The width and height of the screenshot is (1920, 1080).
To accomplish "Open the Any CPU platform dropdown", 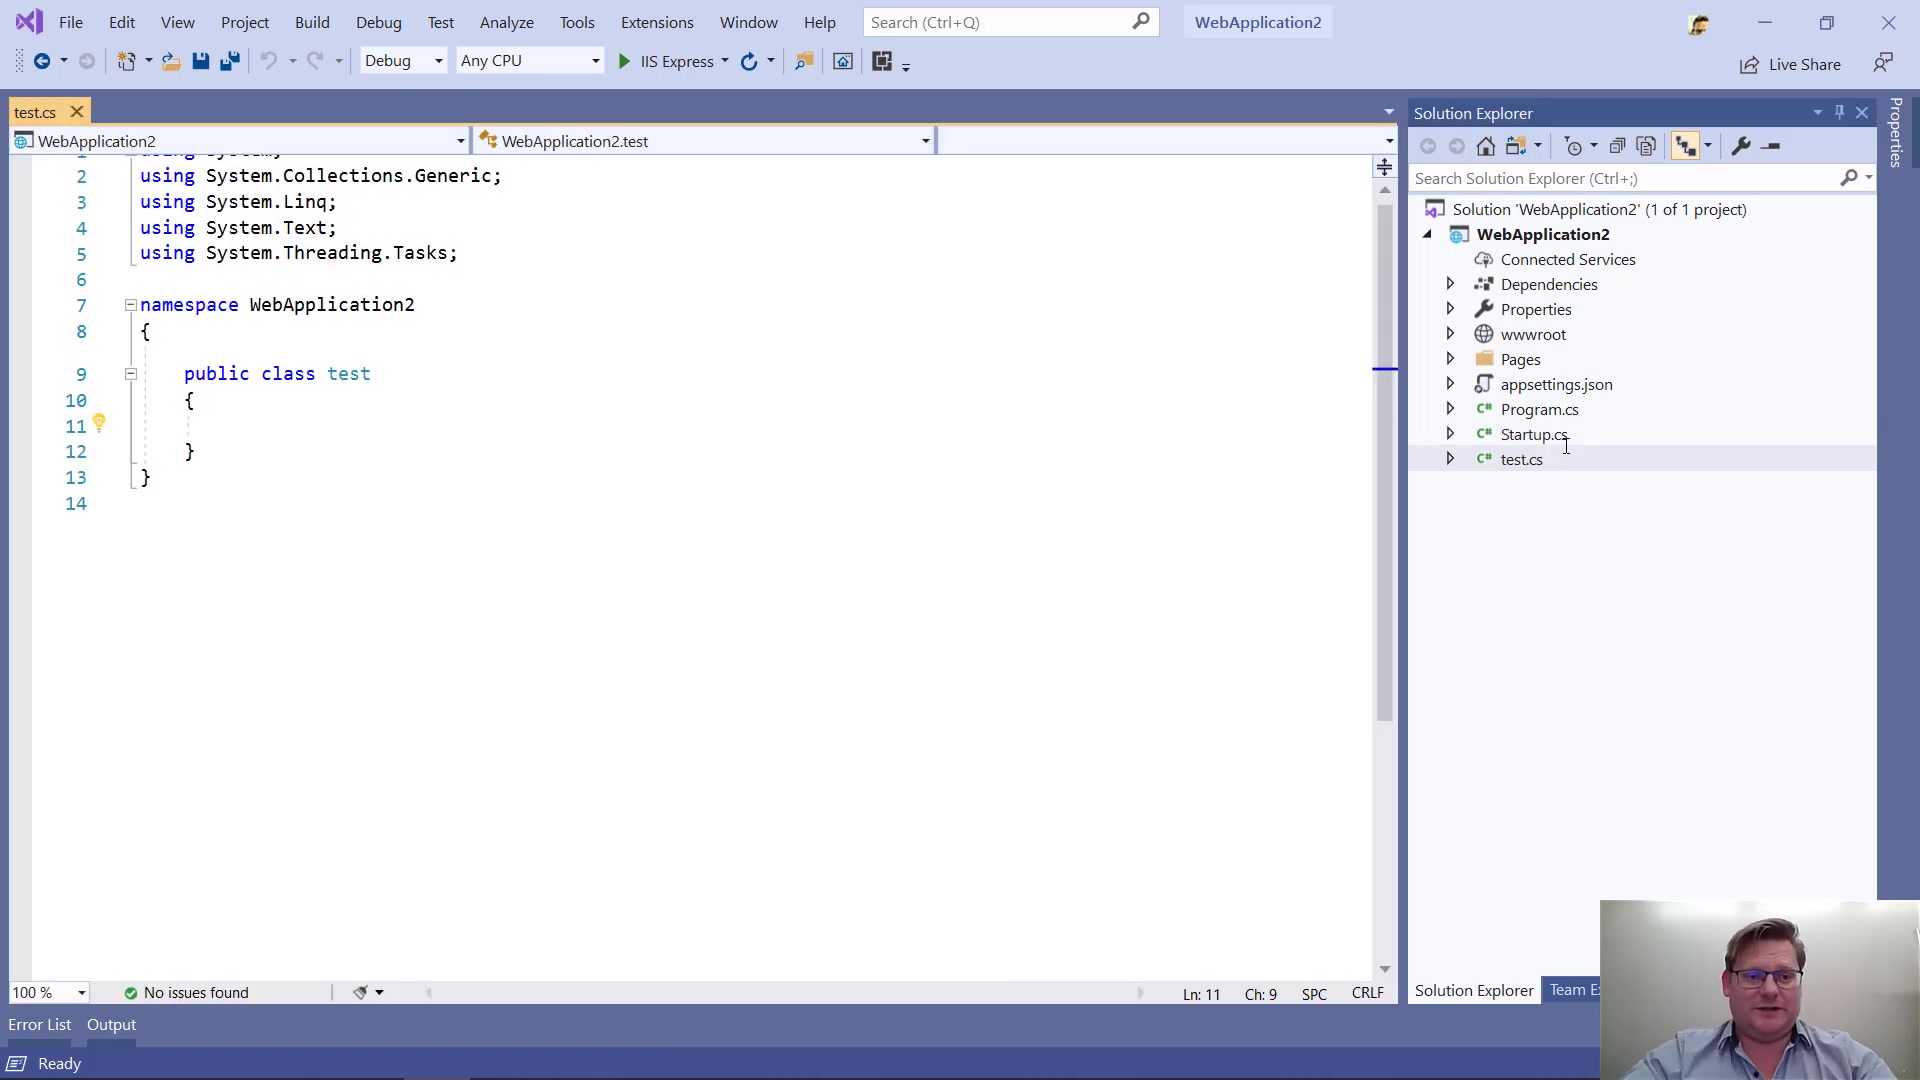I will (530, 61).
